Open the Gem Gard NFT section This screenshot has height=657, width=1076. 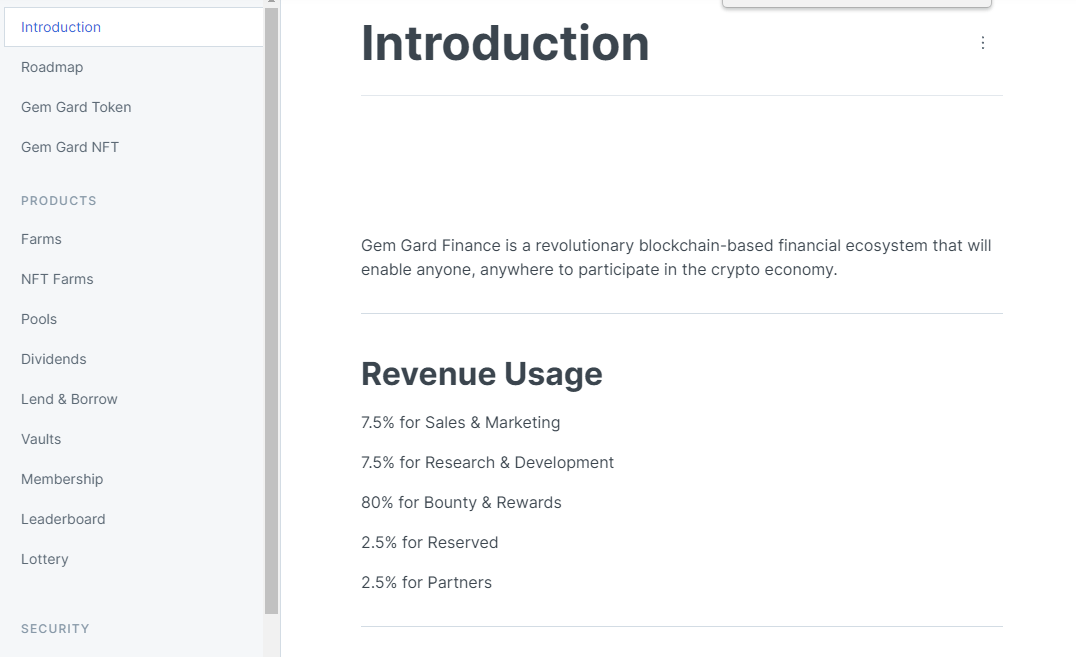tap(69, 146)
